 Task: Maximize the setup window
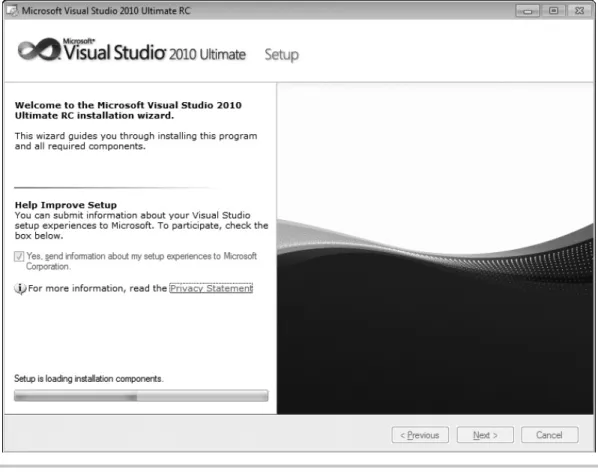(x=553, y=11)
